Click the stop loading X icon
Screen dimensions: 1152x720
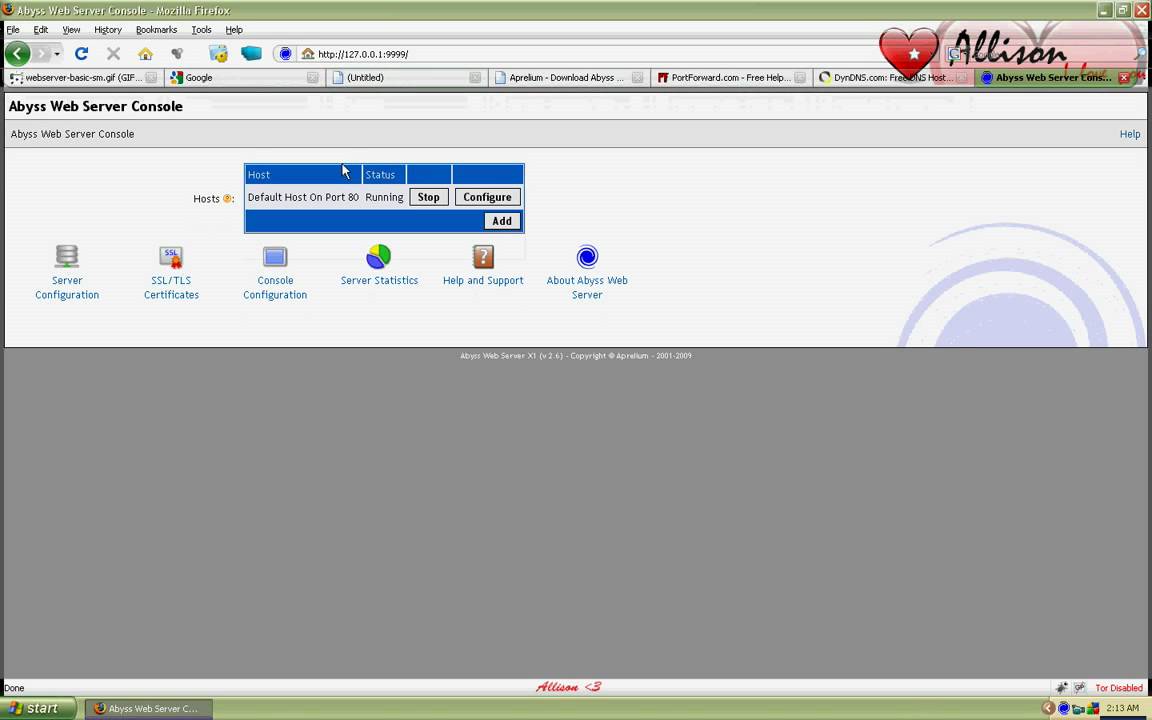[113, 54]
